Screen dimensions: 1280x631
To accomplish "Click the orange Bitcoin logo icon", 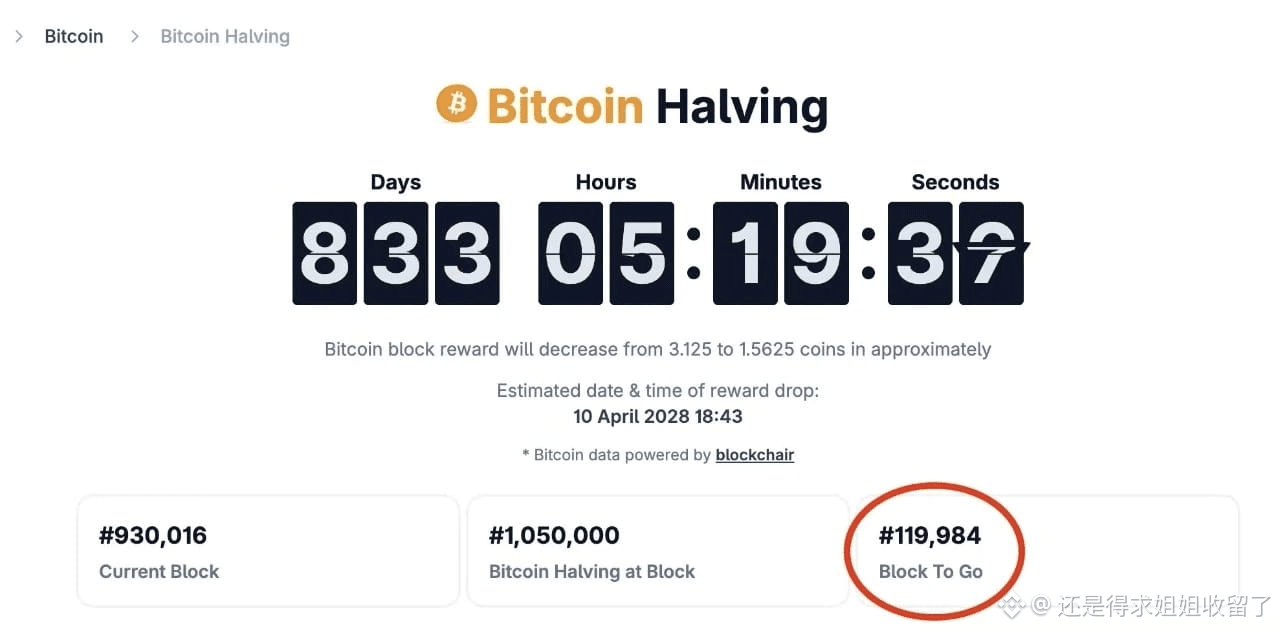I will click(x=457, y=104).
